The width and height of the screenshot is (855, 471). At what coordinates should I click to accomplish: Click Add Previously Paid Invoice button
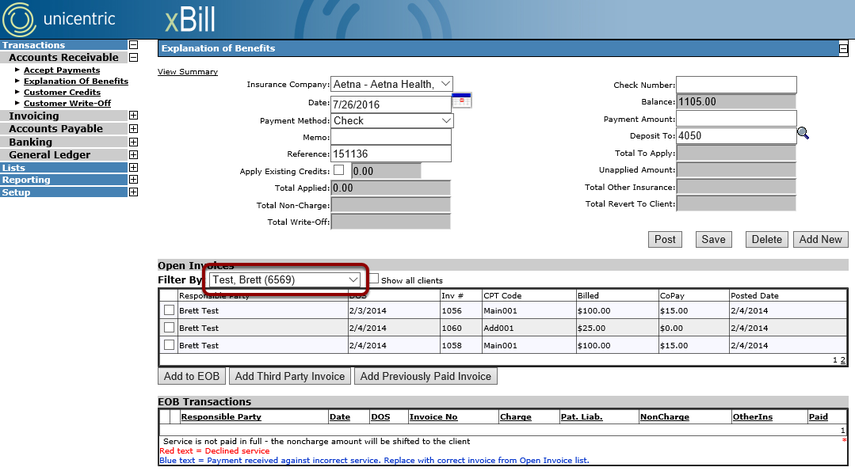tap(425, 376)
